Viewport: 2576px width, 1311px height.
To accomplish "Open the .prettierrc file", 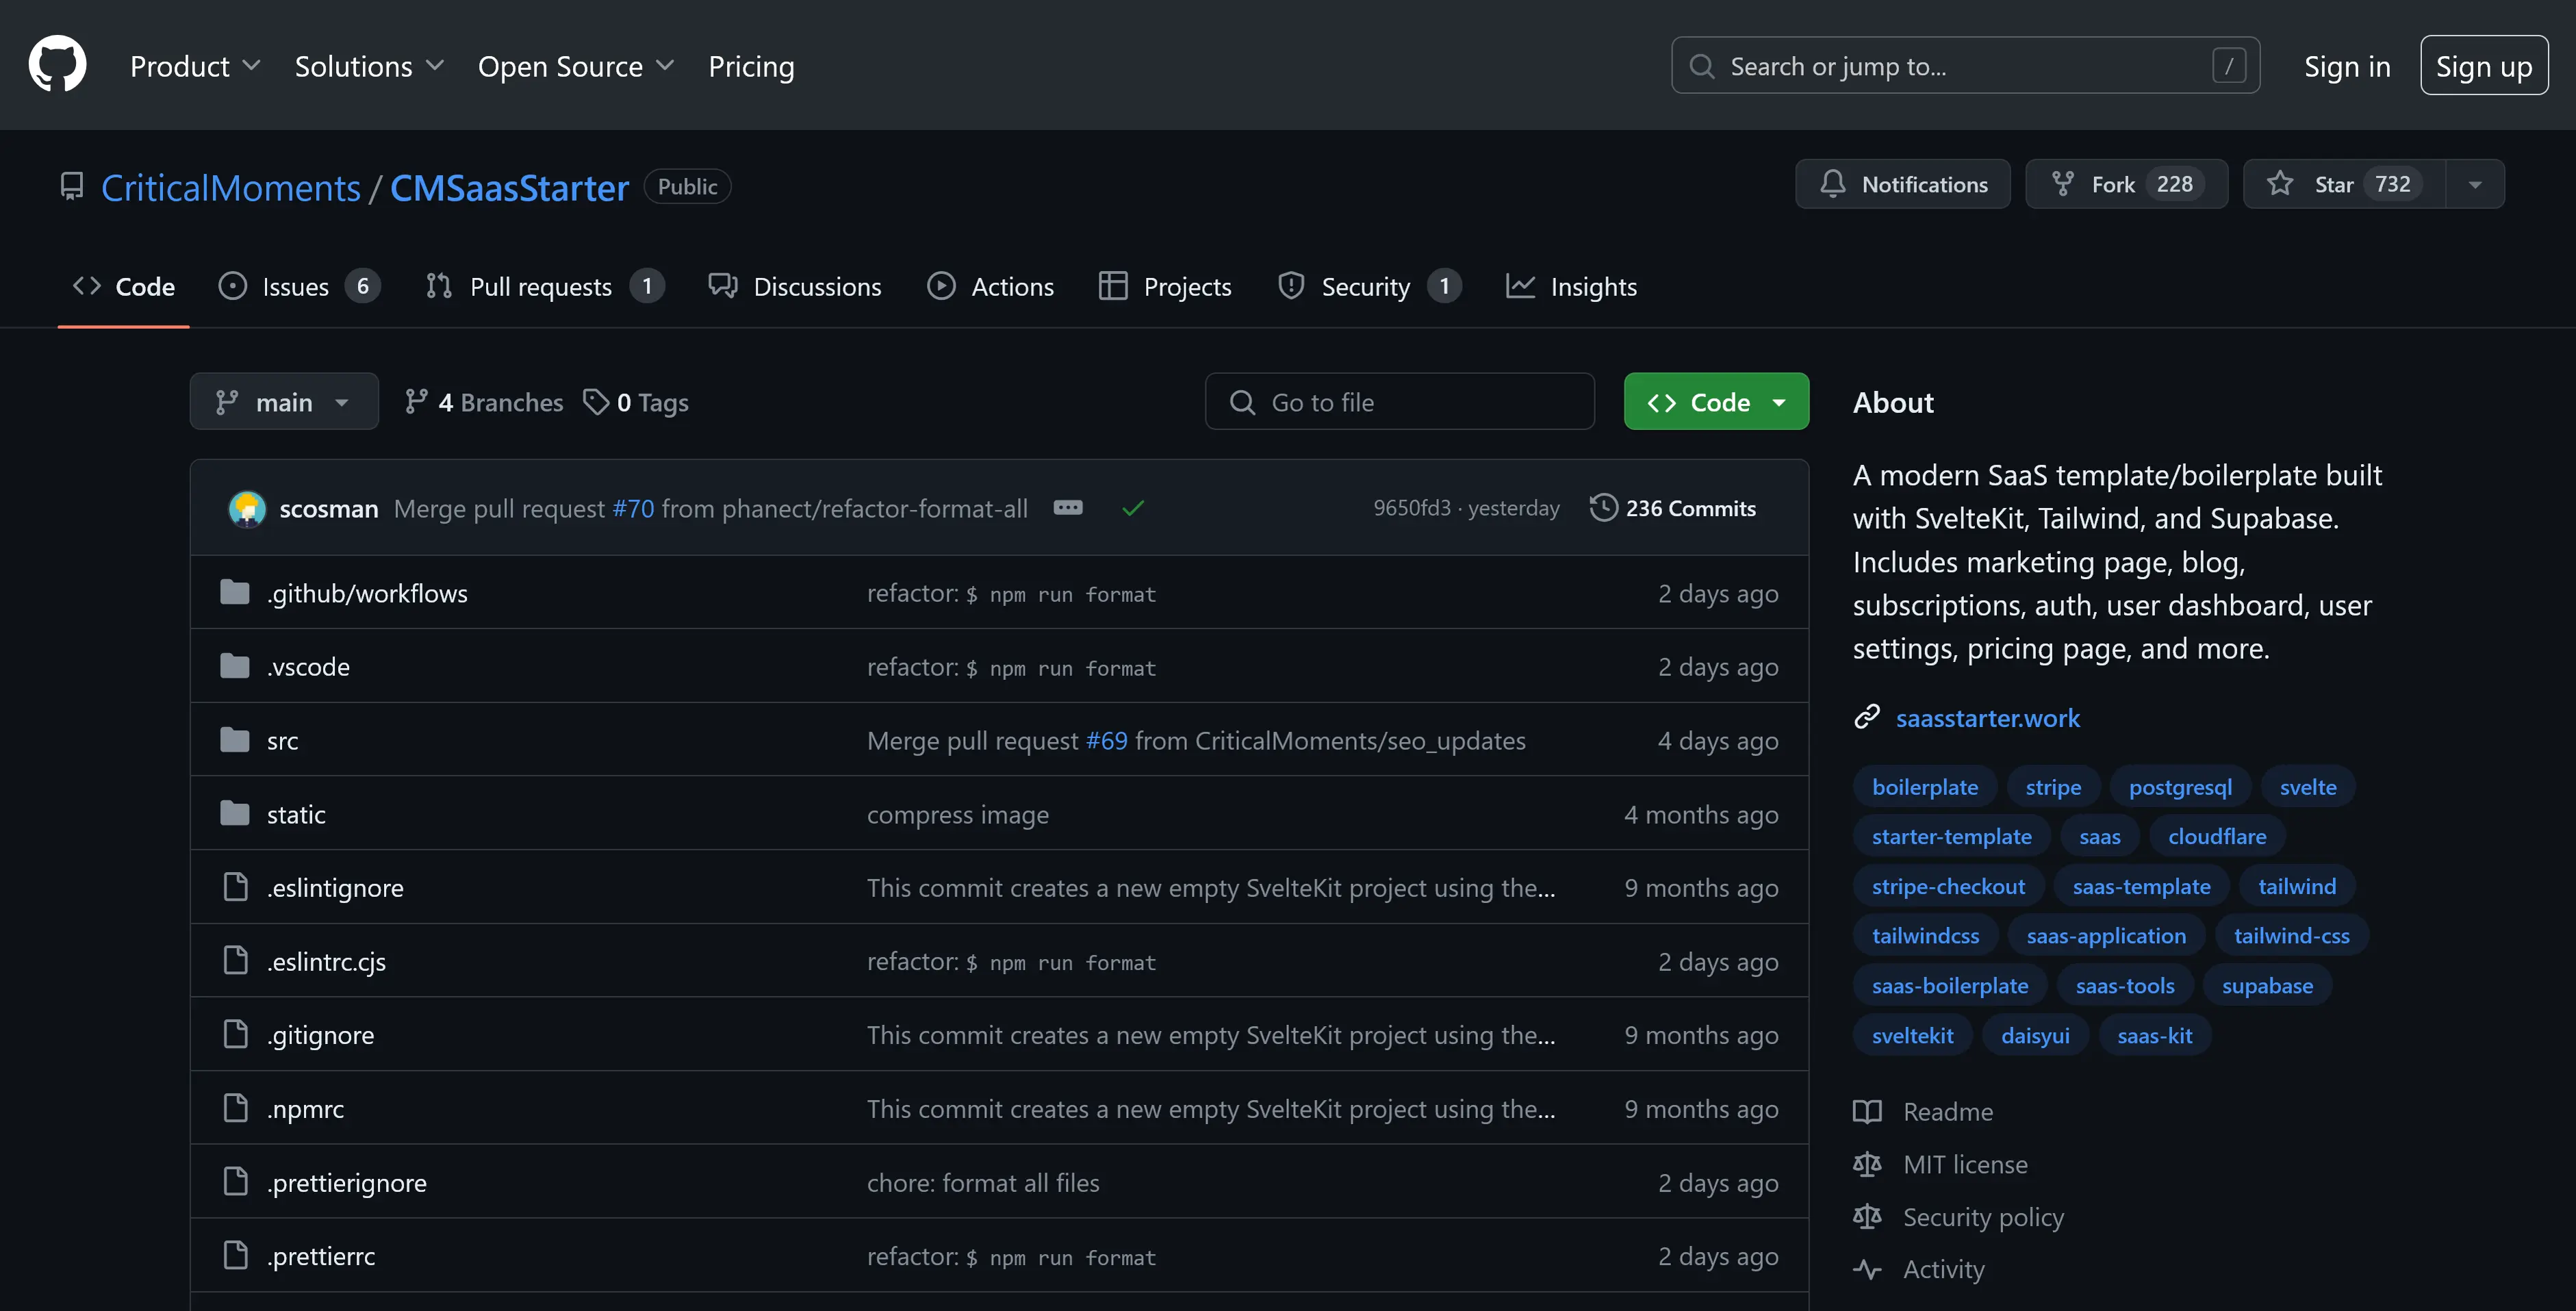I will coord(320,1256).
